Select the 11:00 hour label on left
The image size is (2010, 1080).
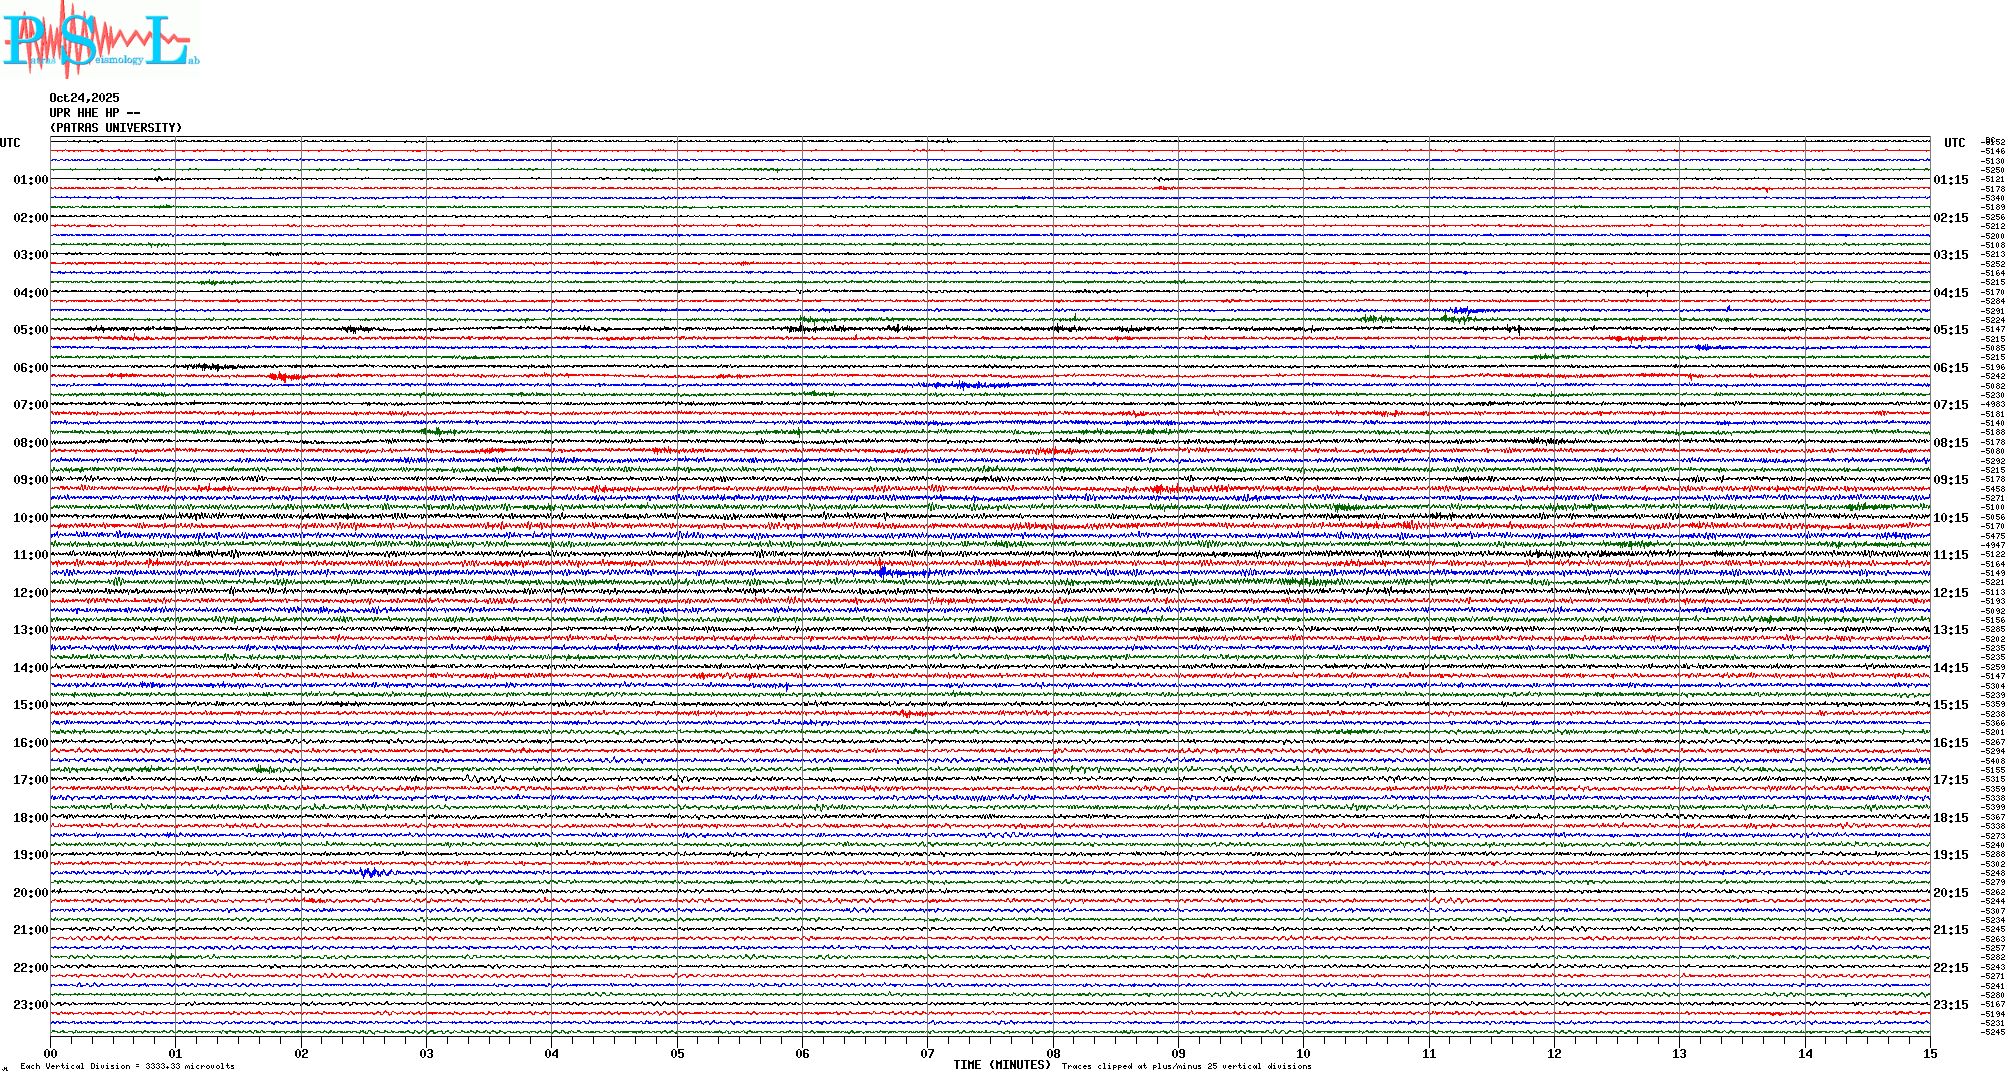click(30, 555)
